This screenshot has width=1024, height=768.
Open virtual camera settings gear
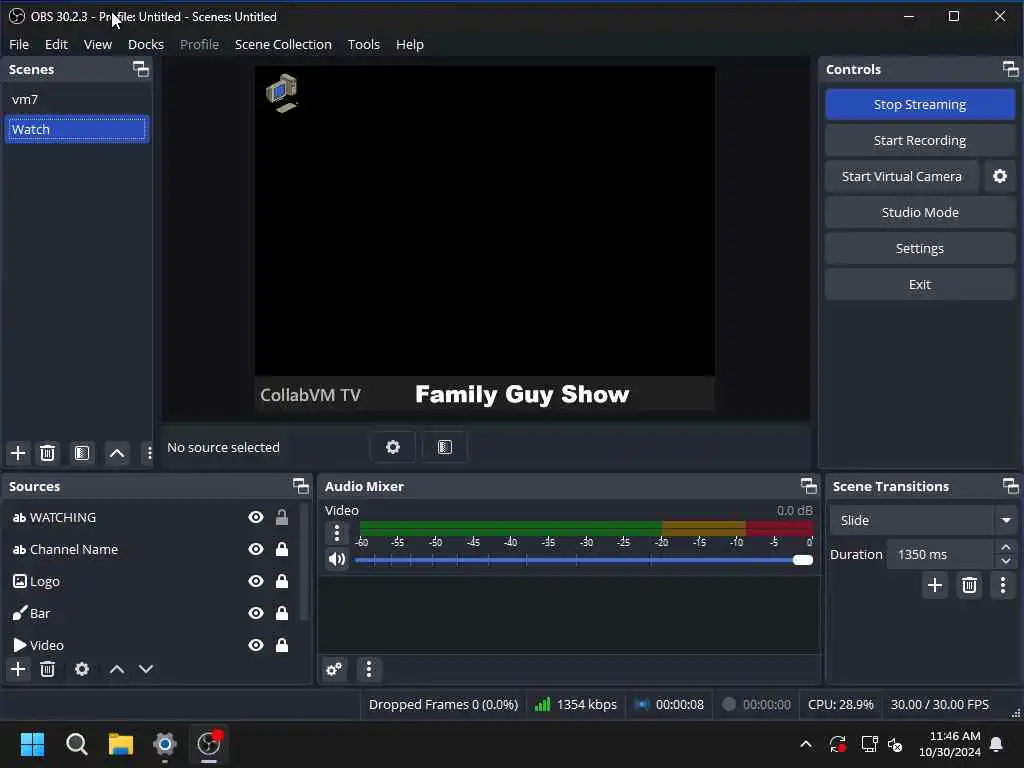click(1000, 176)
